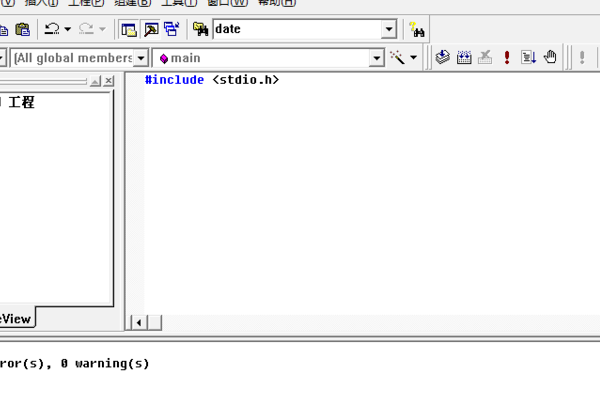
Task: Open the 窗口(W) menu in the menu bar
Action: pos(227,3)
